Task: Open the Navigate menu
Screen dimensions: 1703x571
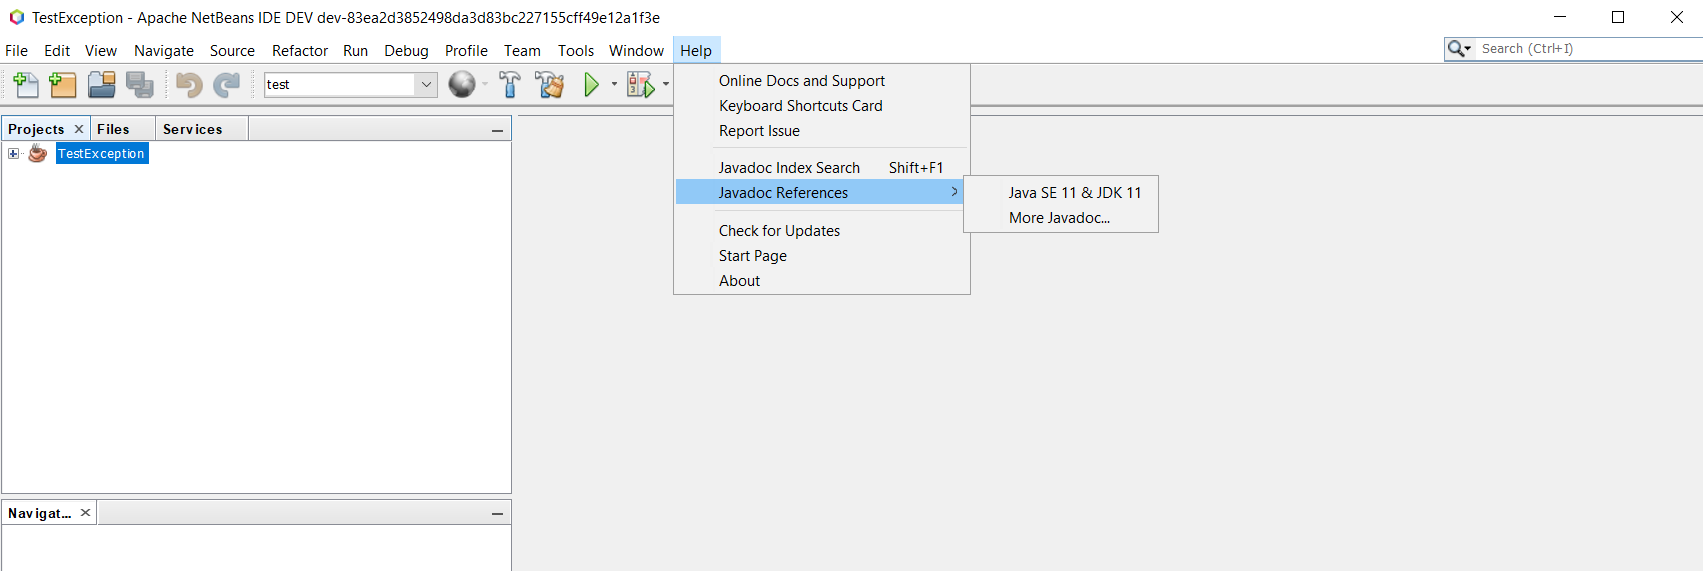Action: coord(164,50)
